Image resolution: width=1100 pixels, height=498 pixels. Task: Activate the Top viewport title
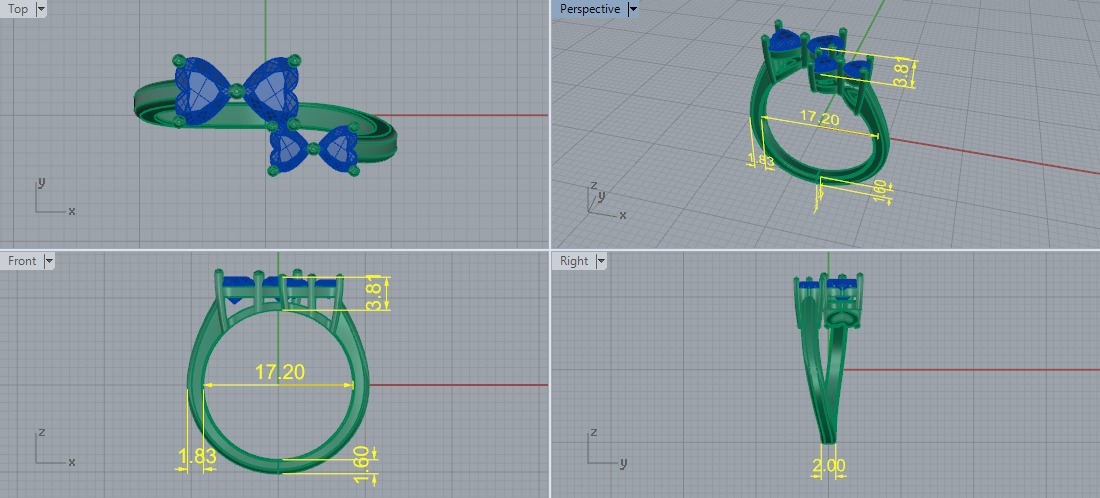tap(18, 9)
